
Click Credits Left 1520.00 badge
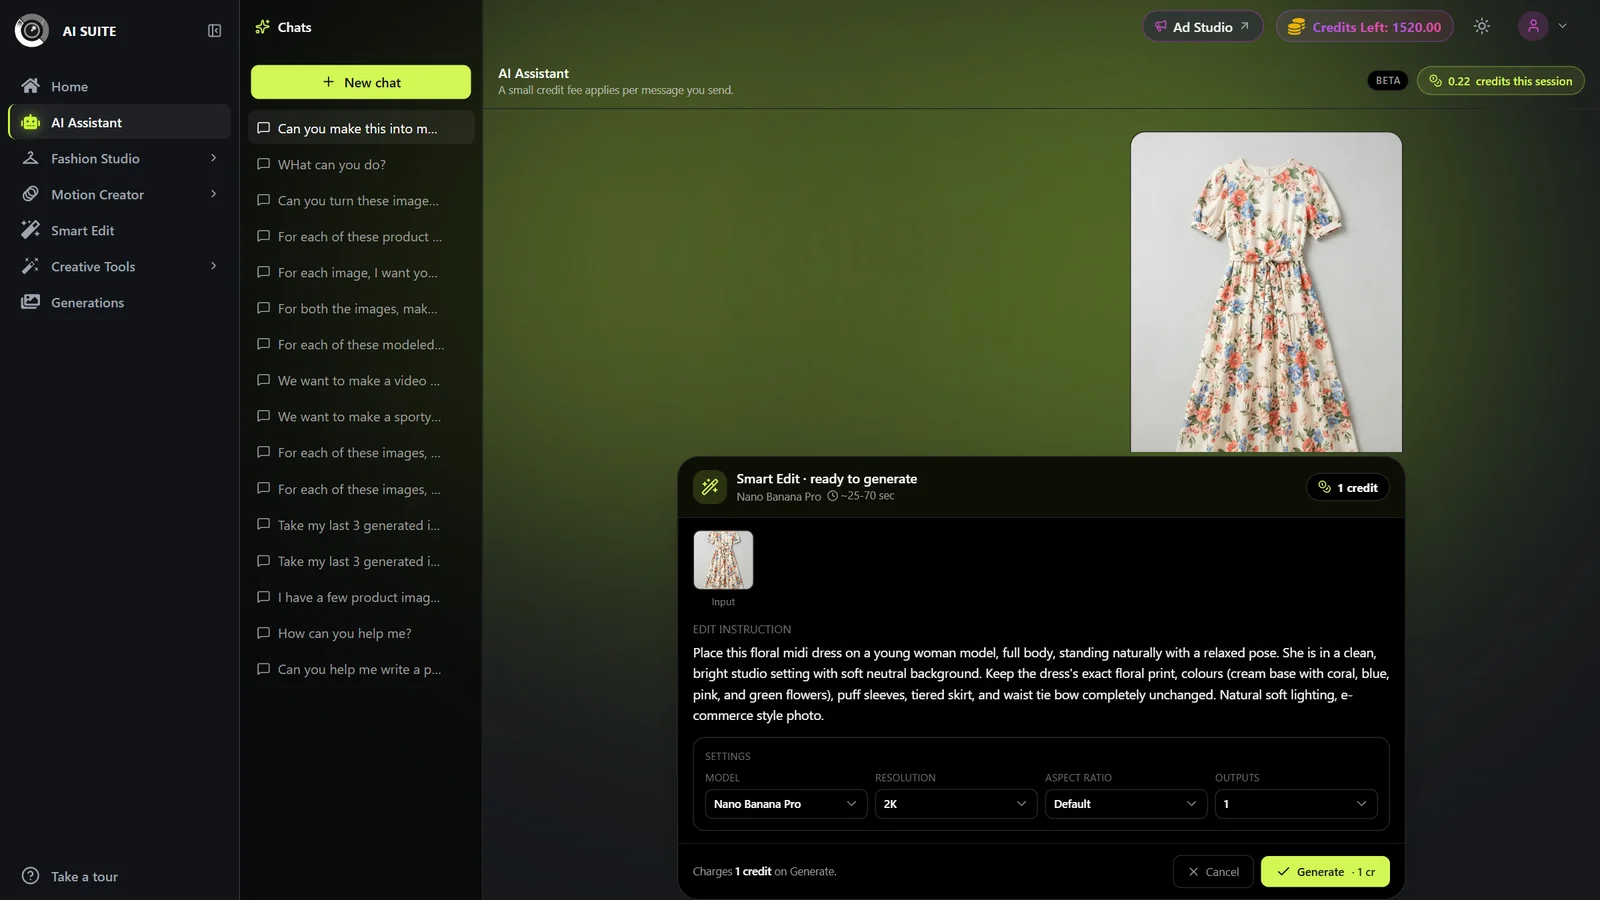coord(1366,27)
